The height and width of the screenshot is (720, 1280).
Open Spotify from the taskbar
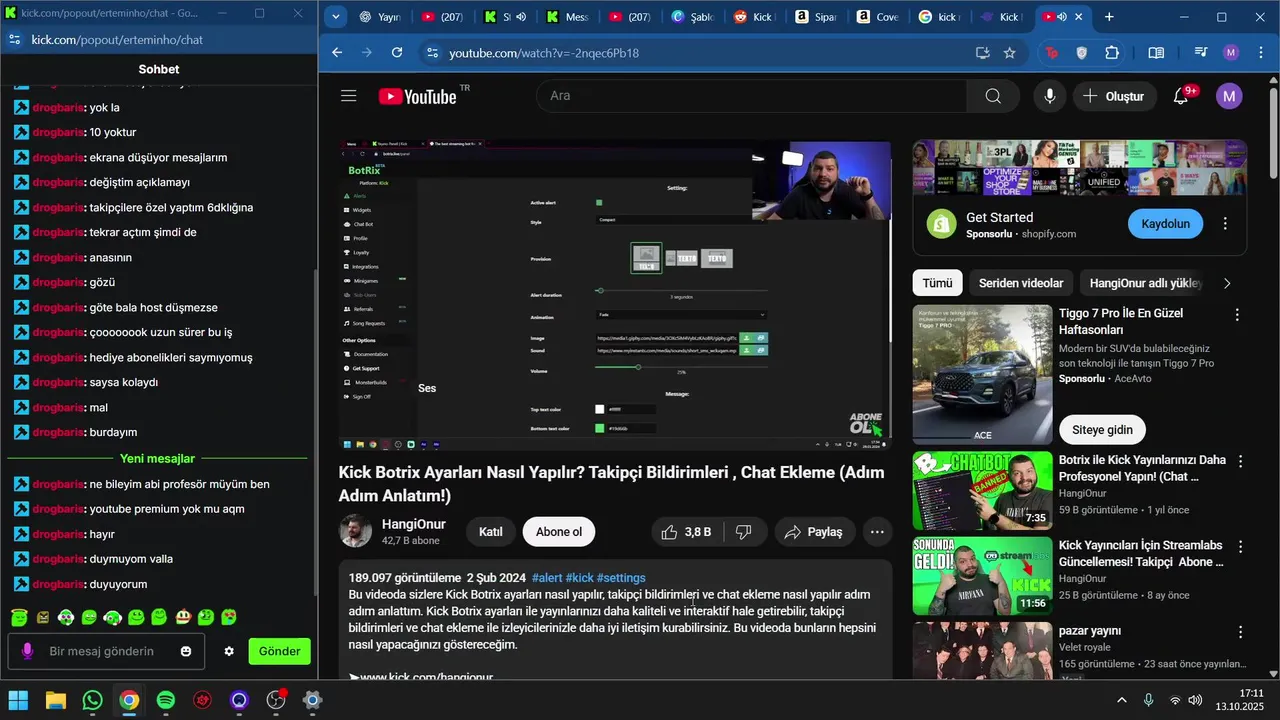coord(166,700)
